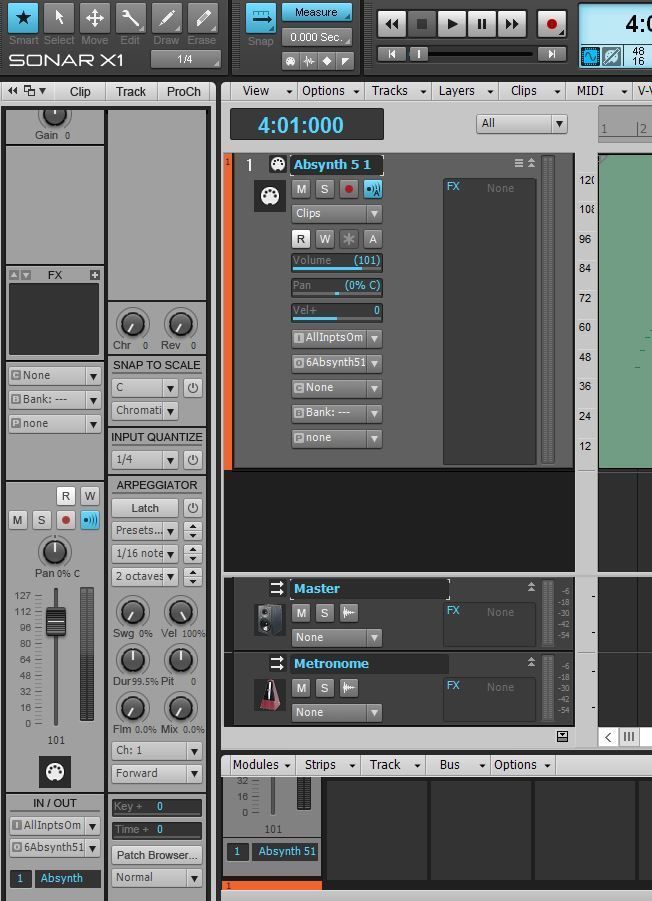Enable the arpeggiator Latch button
The height and width of the screenshot is (901, 652).
(x=145, y=508)
